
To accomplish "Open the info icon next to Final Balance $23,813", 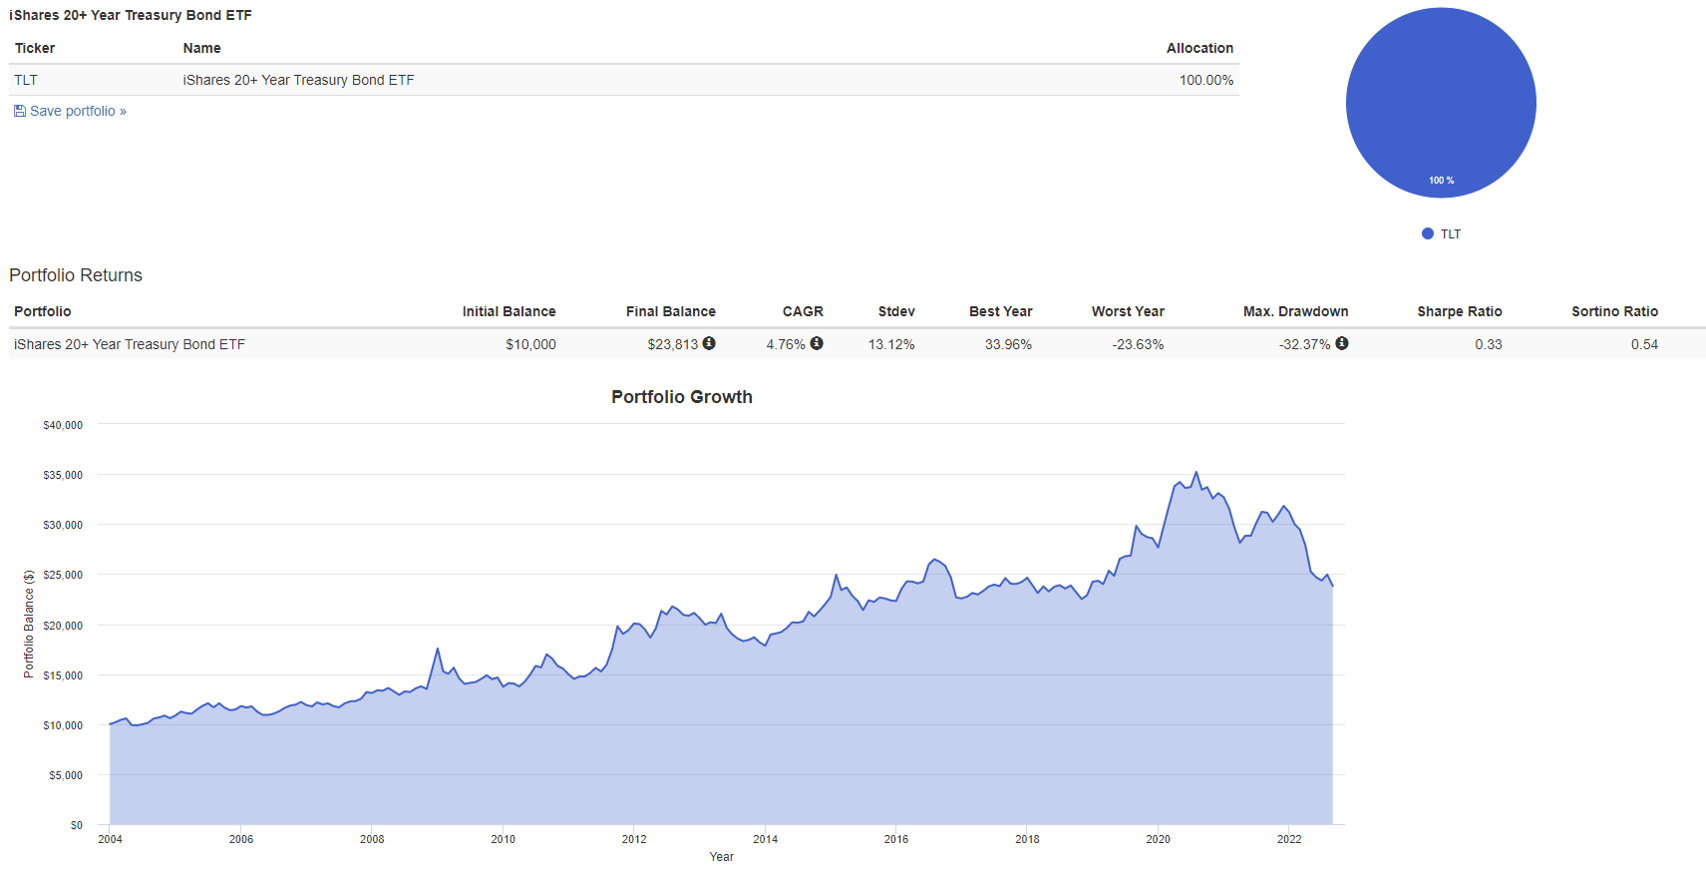I will point(709,343).
